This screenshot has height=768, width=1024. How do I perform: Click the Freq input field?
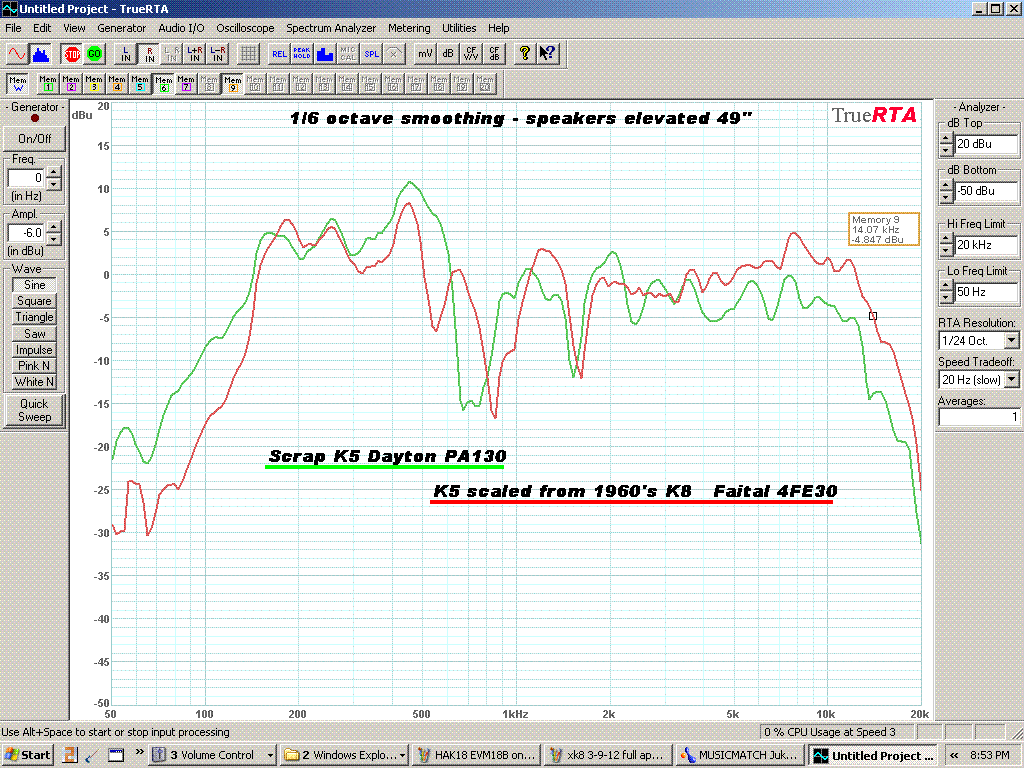pyautogui.click(x=26, y=178)
